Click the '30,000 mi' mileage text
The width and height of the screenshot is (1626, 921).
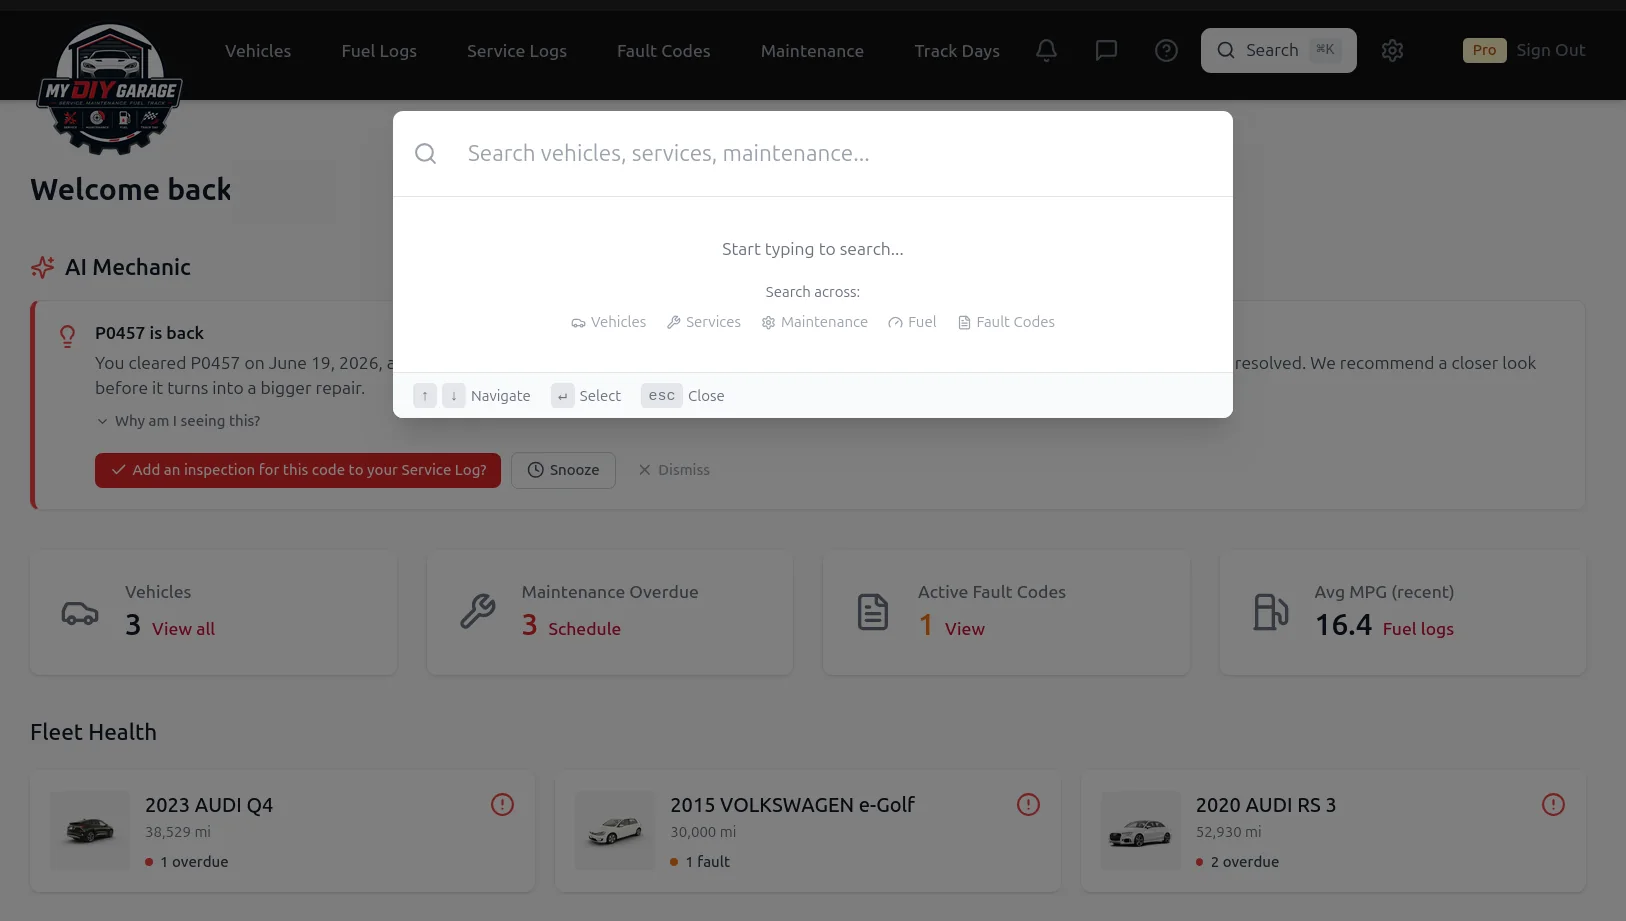(x=703, y=832)
